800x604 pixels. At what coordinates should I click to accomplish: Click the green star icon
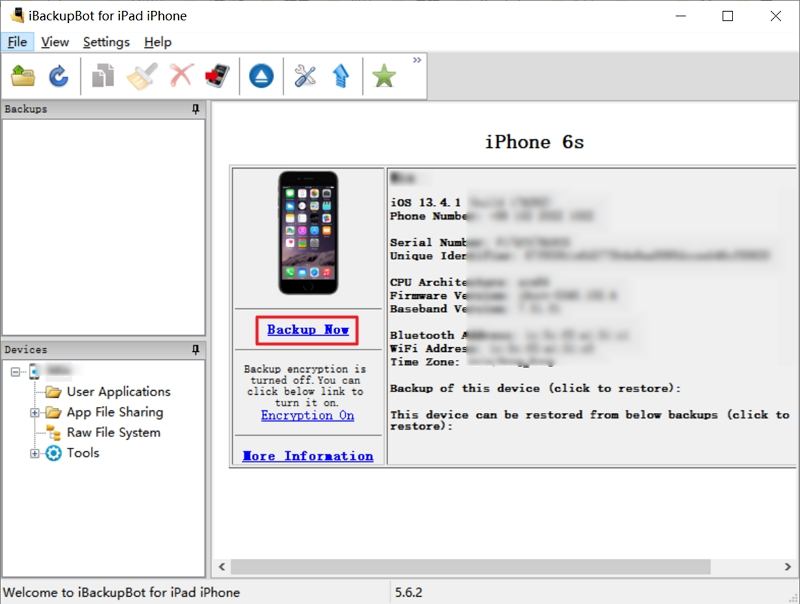pos(384,76)
